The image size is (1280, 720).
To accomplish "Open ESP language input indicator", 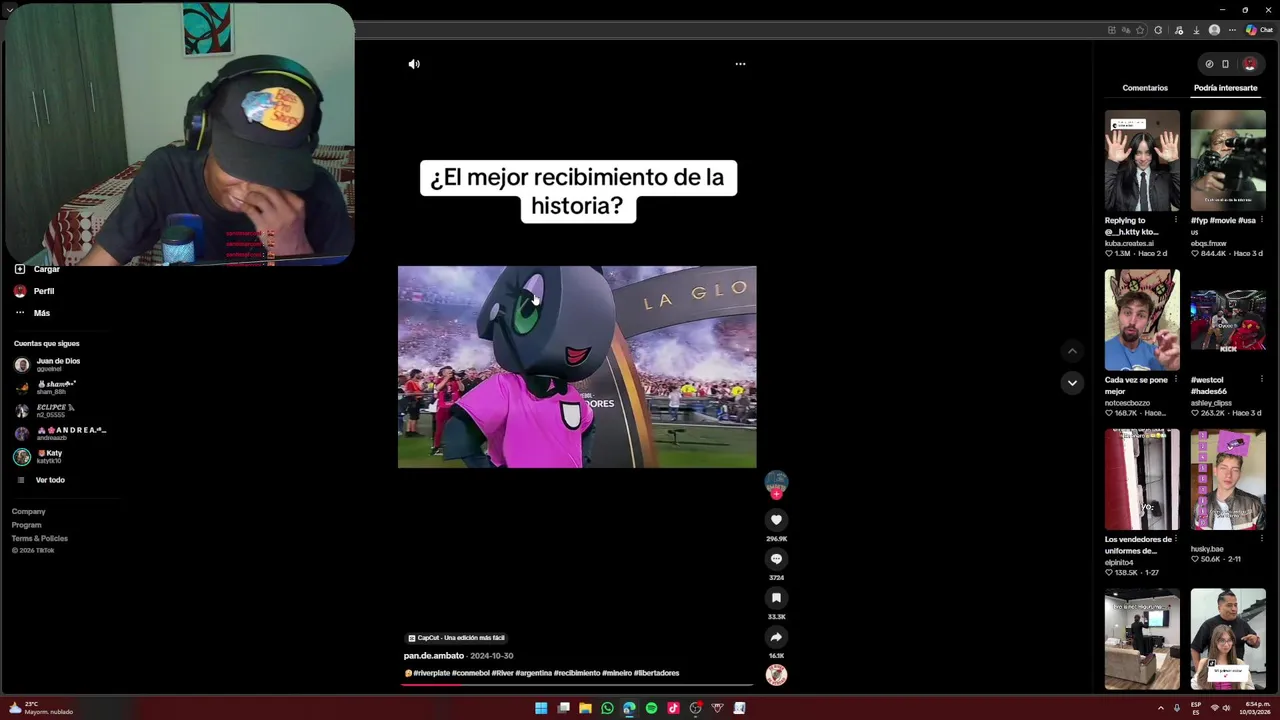I will tap(1196, 708).
